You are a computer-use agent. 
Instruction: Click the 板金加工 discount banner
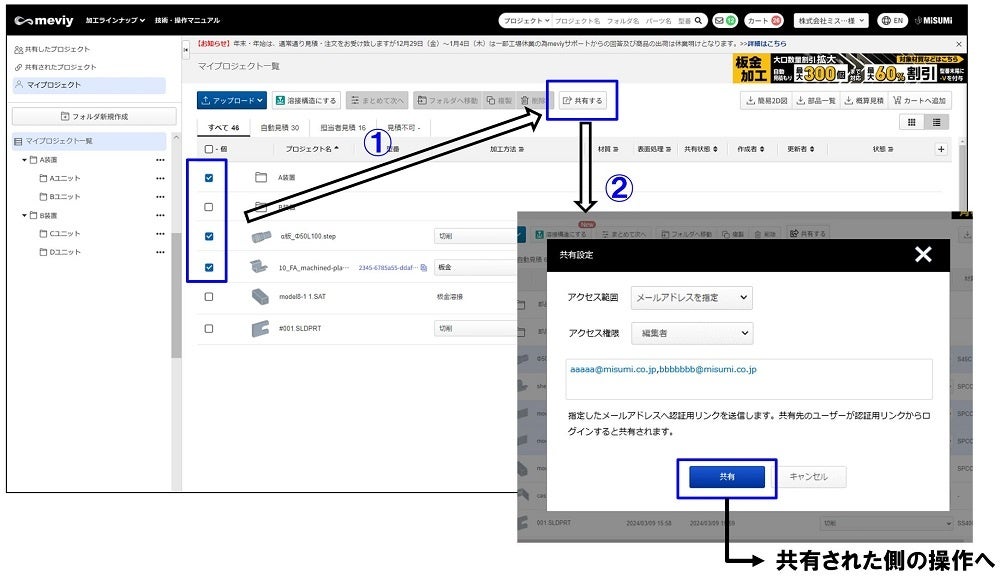(849, 68)
